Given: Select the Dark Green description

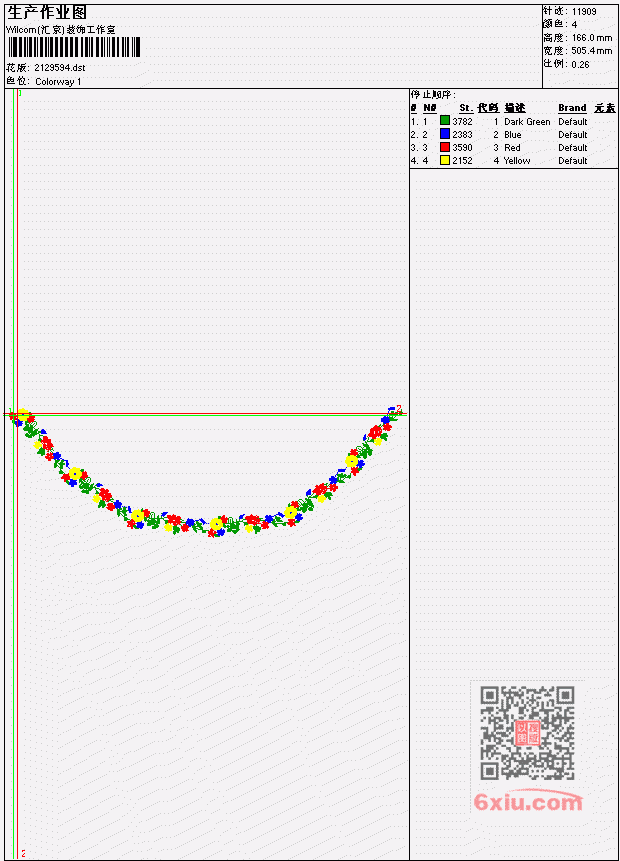Looking at the screenshot, I should click(527, 122).
